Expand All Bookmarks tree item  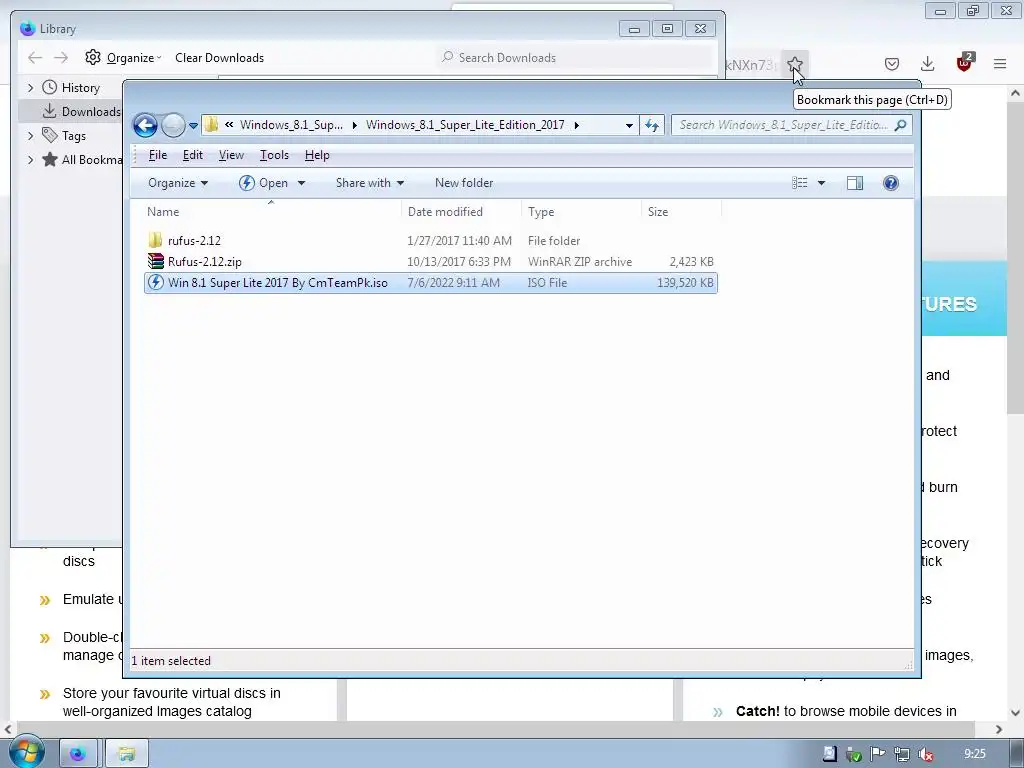click(30, 159)
